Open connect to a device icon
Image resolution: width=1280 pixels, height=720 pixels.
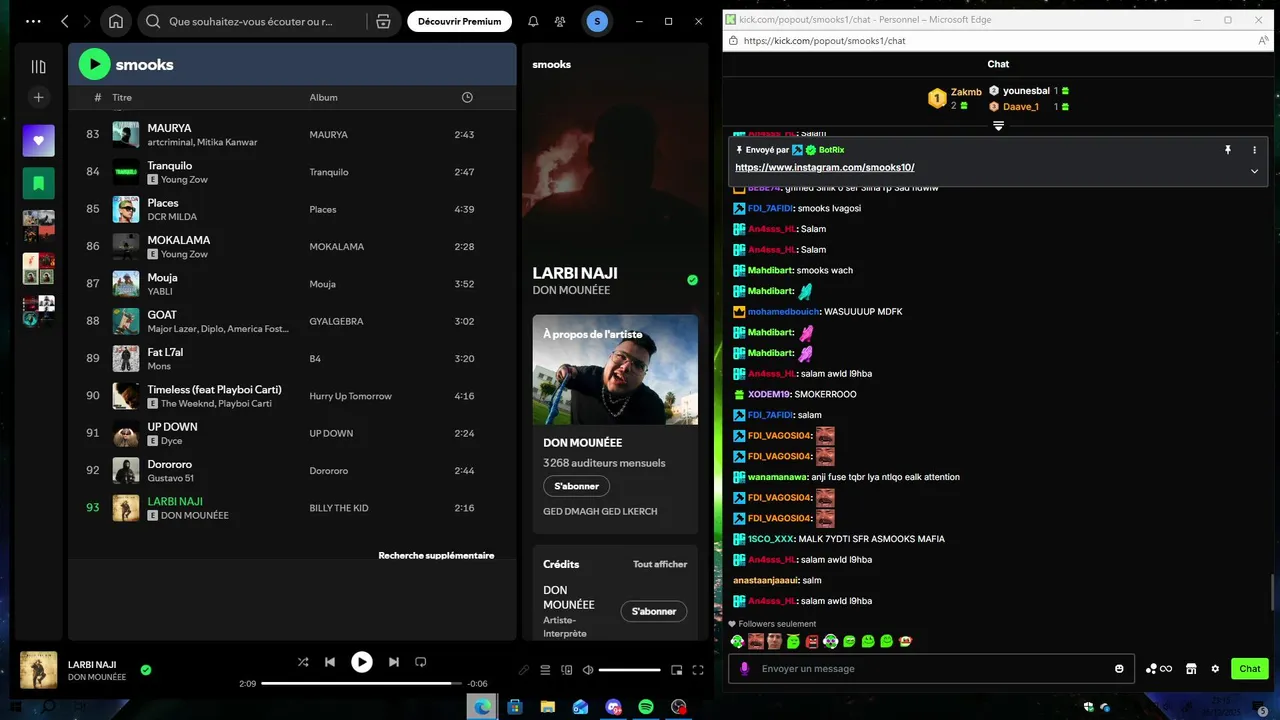point(567,670)
